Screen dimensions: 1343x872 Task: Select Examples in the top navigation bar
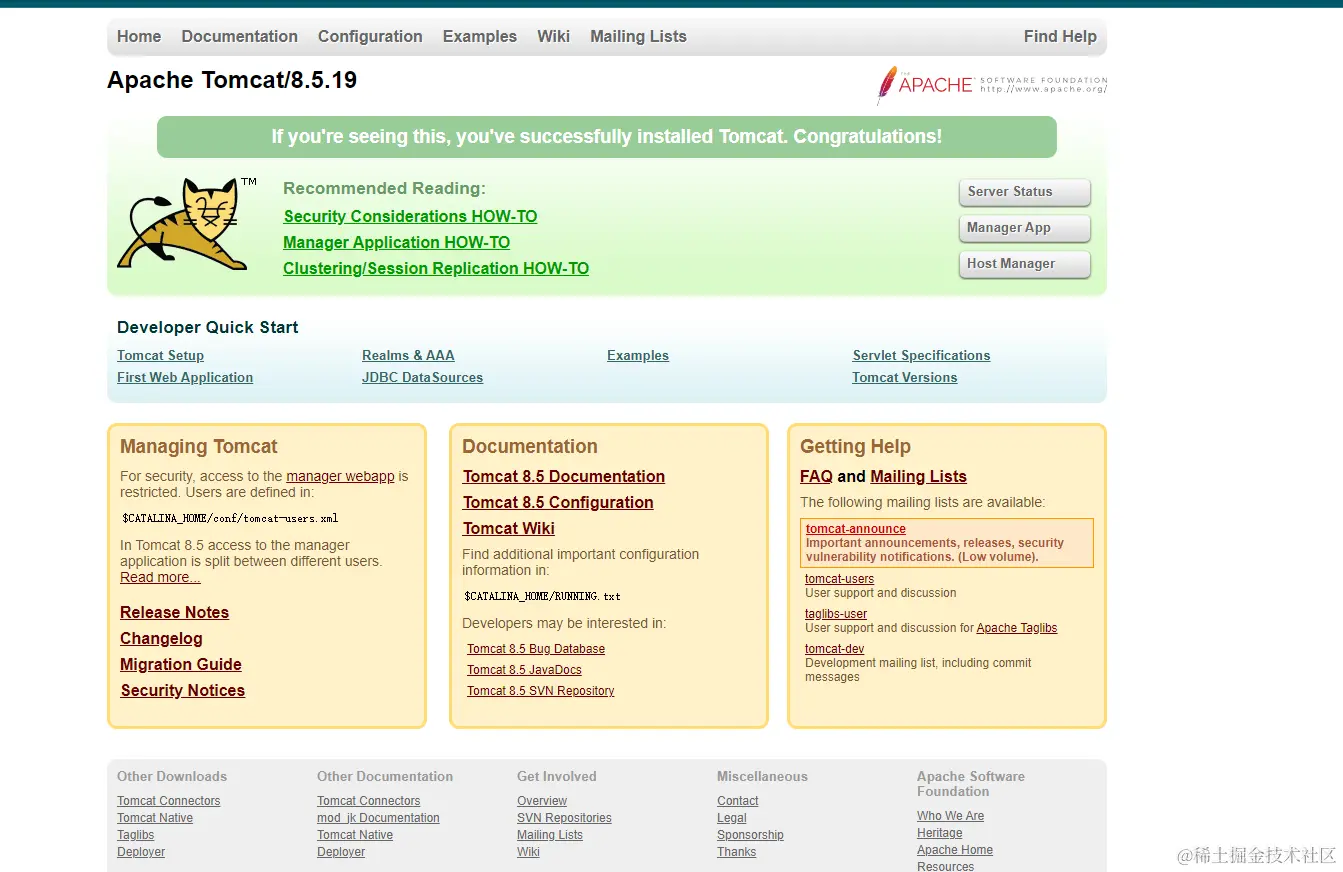(480, 36)
